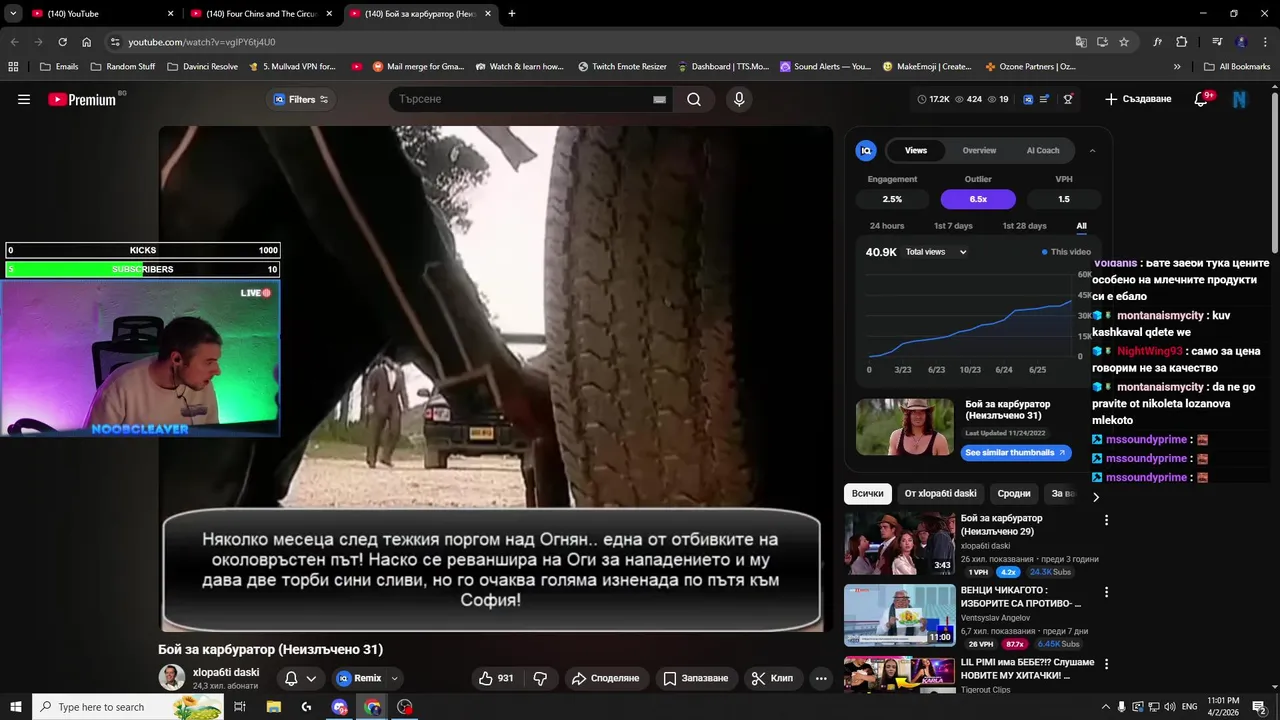This screenshot has height=720, width=1280.
Task: Select the VPH 1.5 pill
Action: tap(1064, 199)
